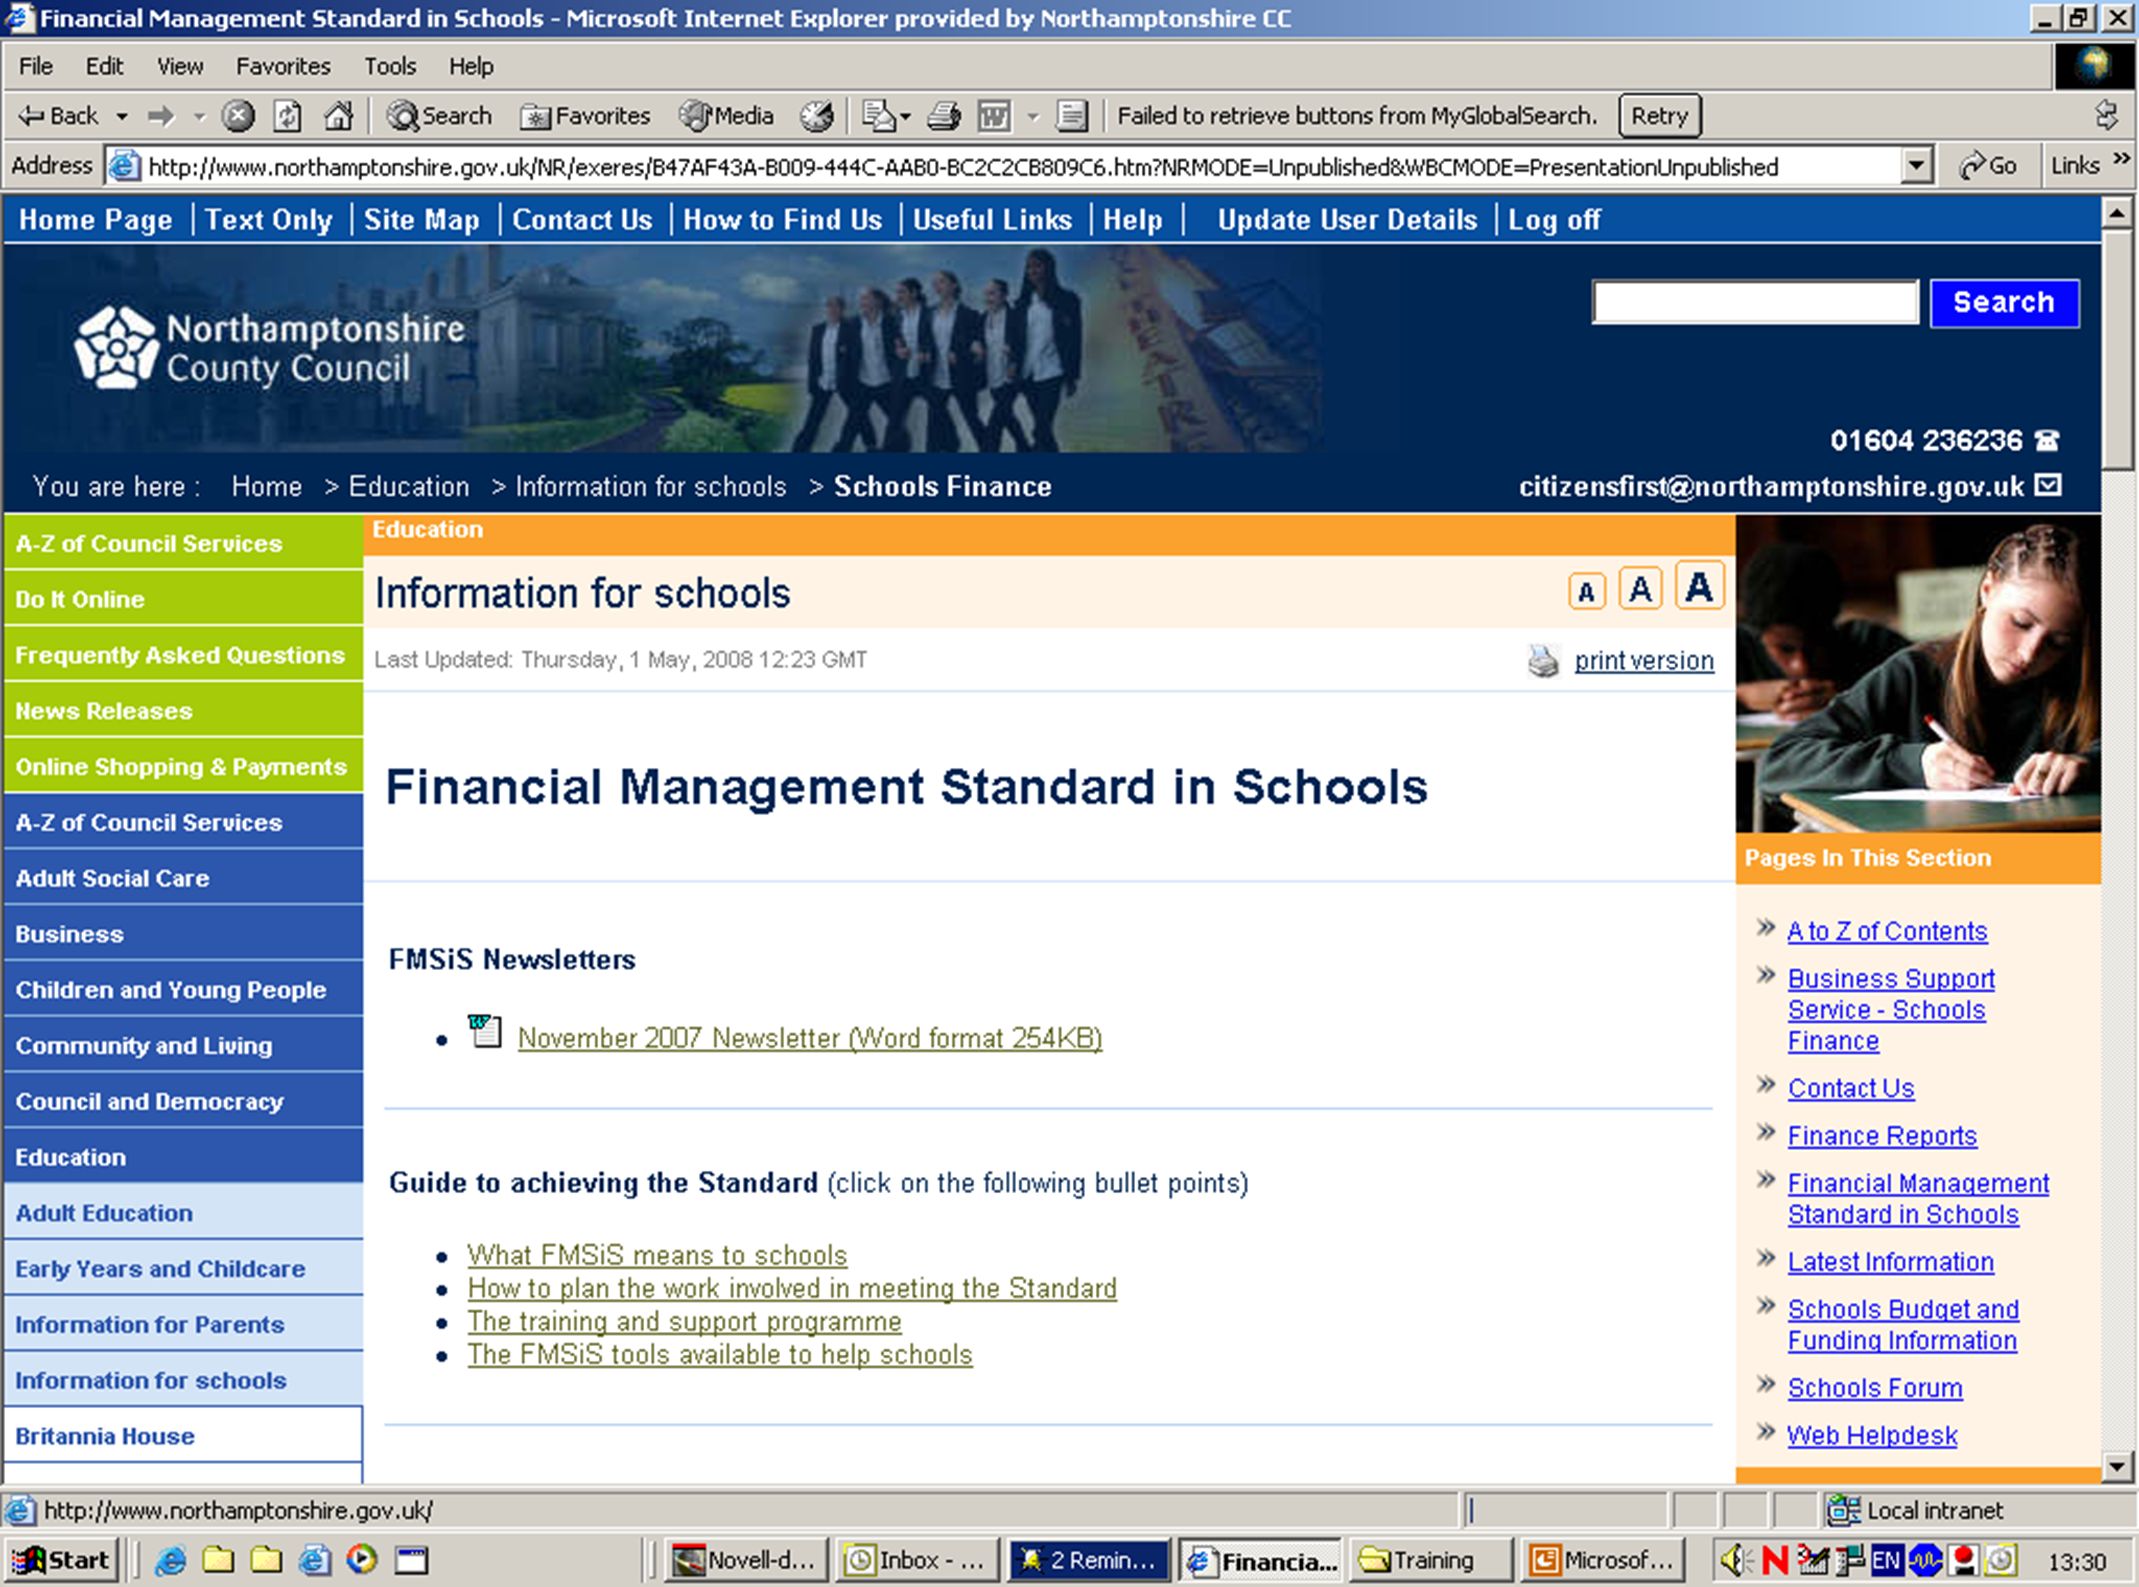The height and width of the screenshot is (1587, 2139).
Task: Click the Finance Reports sidebar link
Action: pyautogui.click(x=1882, y=1136)
